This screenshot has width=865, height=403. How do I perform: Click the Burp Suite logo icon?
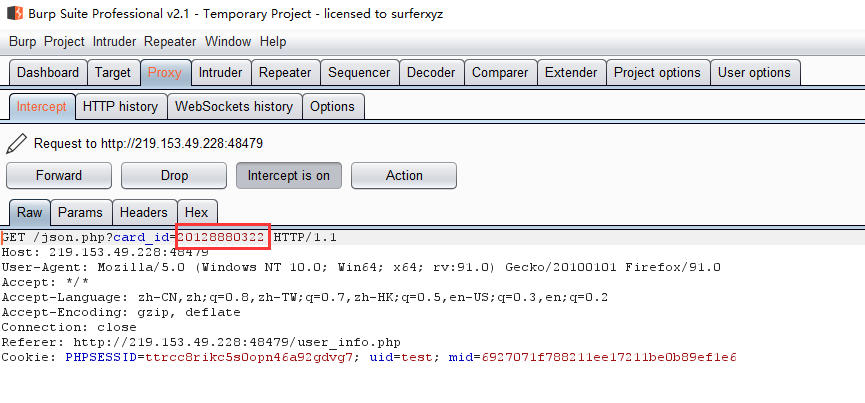coord(15,13)
